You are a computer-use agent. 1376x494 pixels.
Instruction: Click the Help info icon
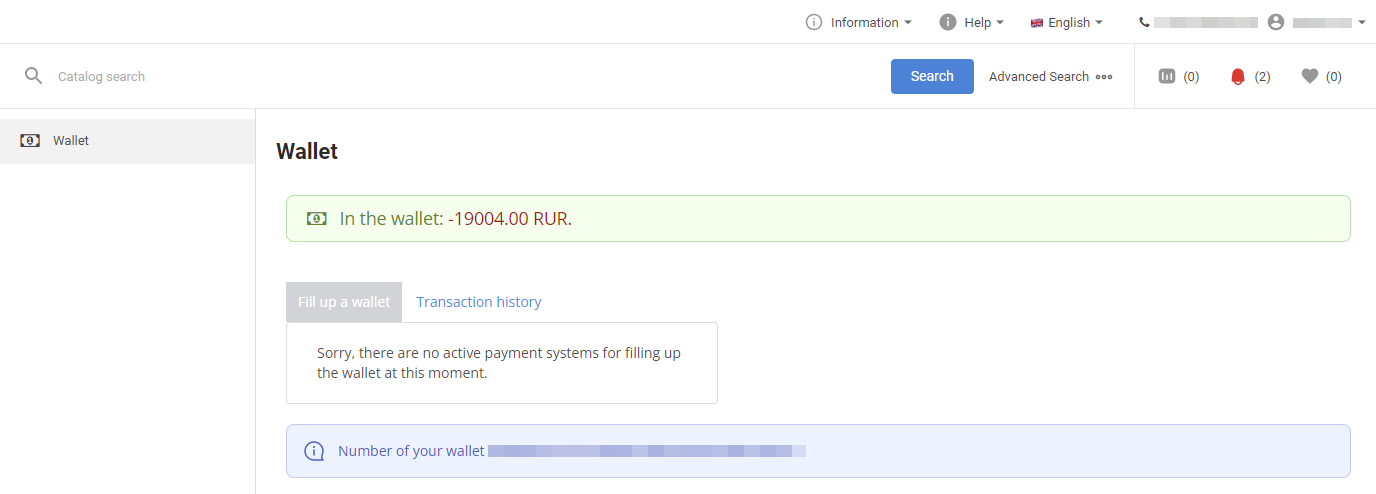click(948, 22)
